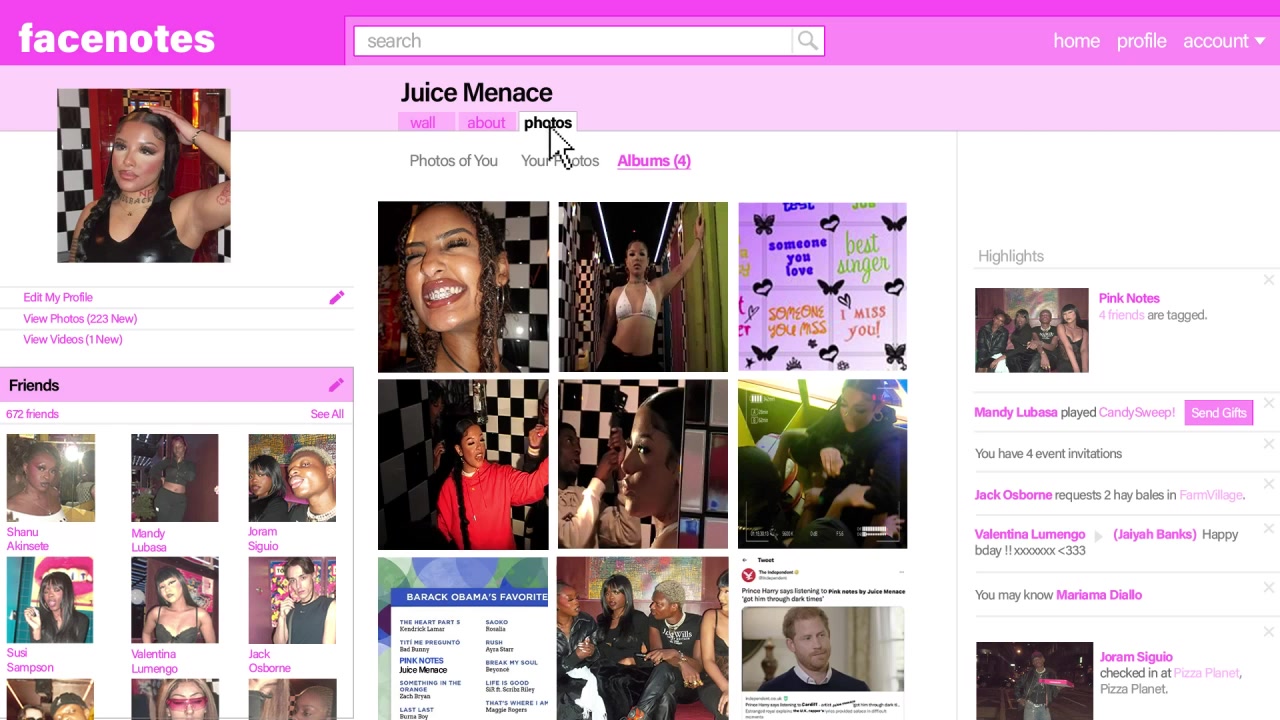Click the pencil icon beside Edit My Profile

[337, 298]
